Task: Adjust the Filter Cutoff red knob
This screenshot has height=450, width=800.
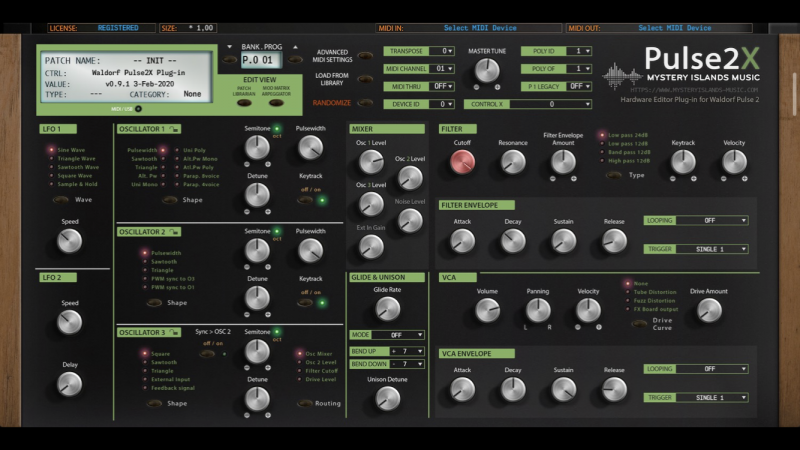Action: pos(462,162)
